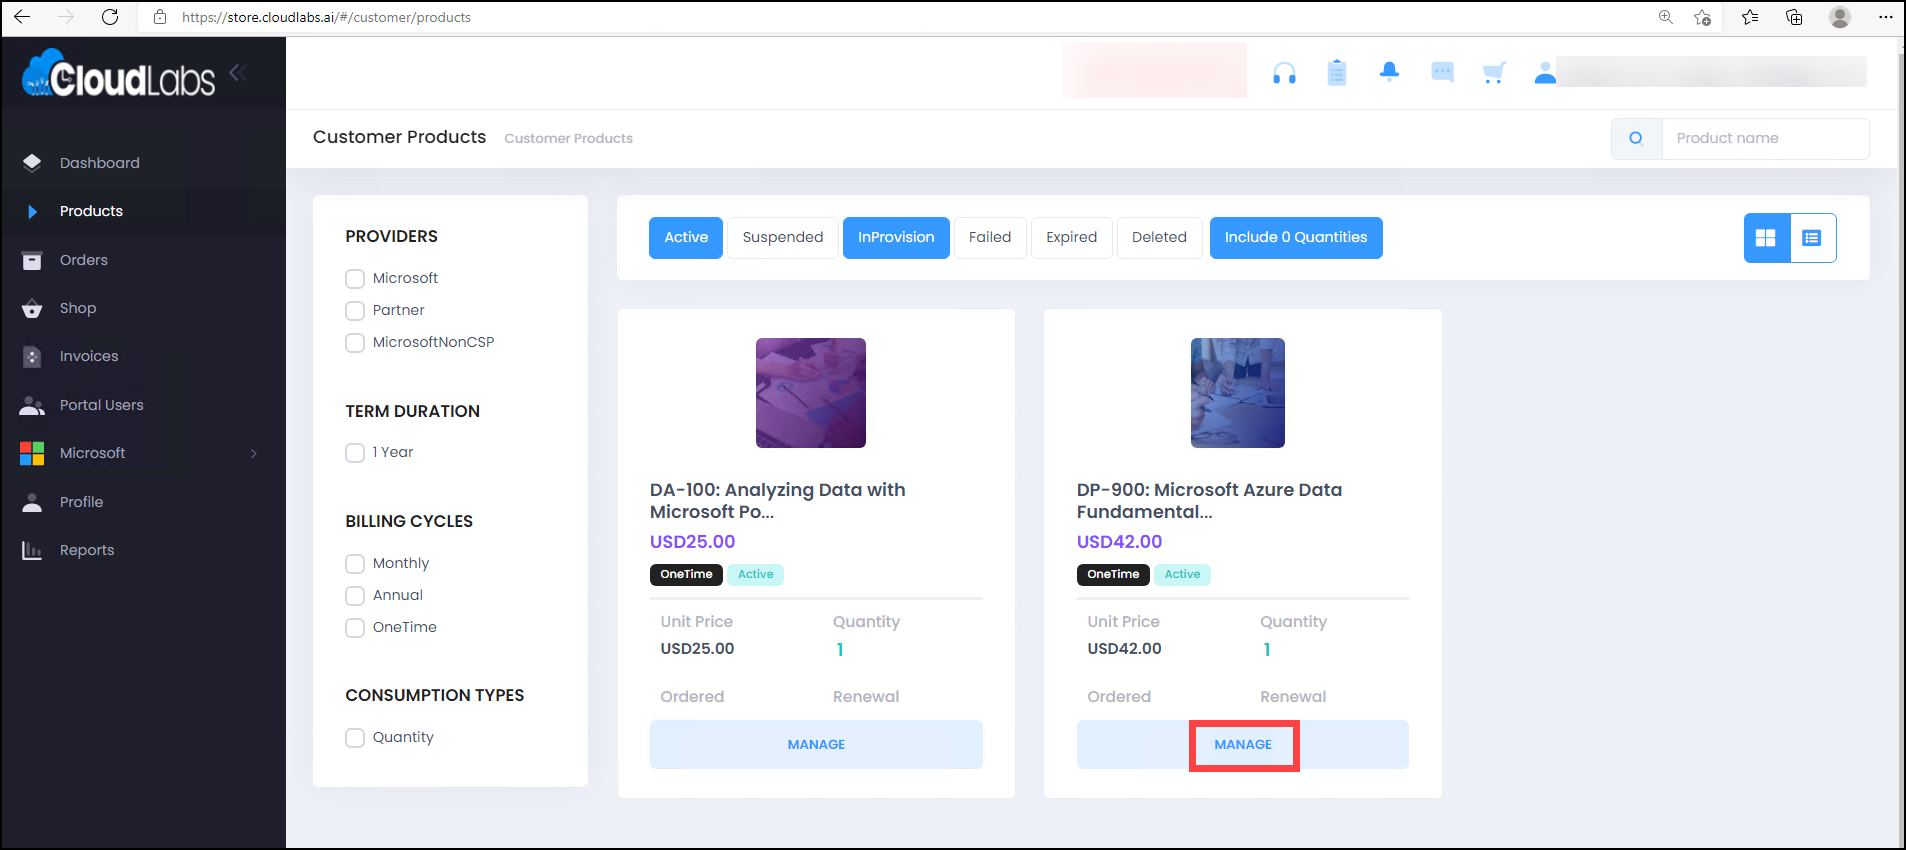Click the clipboard icon in header
Screen dimensions: 1906x850
1337,72
